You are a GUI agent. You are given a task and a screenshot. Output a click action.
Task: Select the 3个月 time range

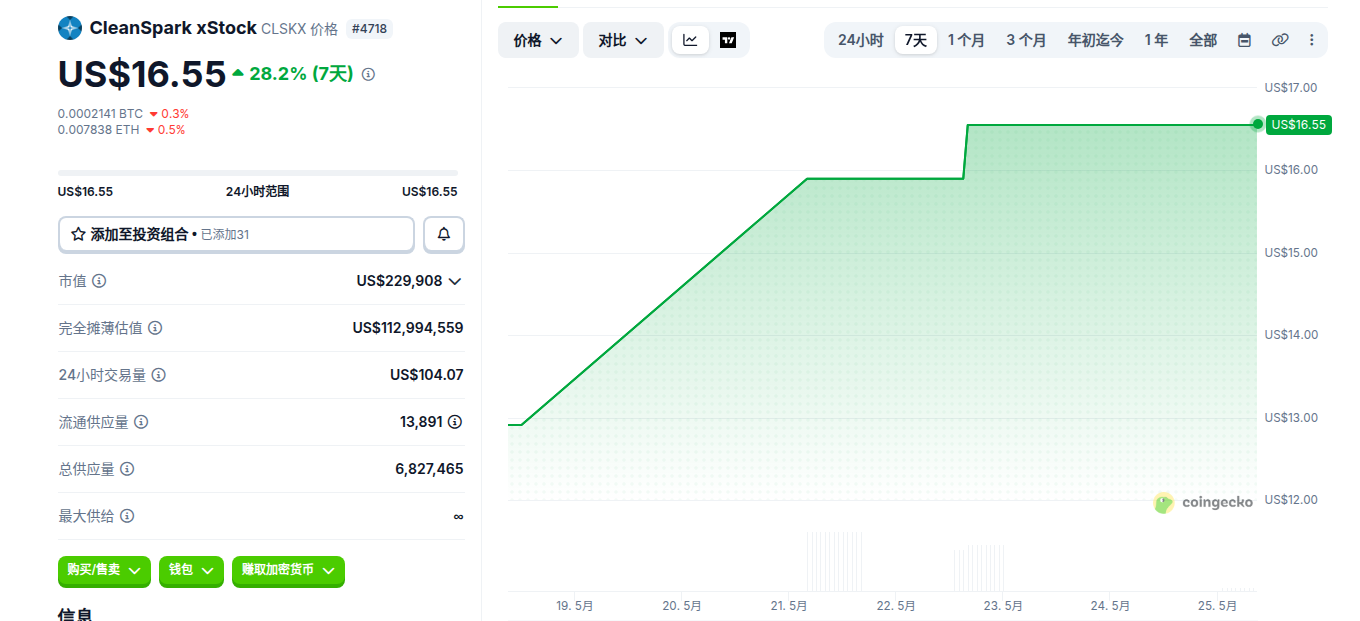[x=1026, y=40]
